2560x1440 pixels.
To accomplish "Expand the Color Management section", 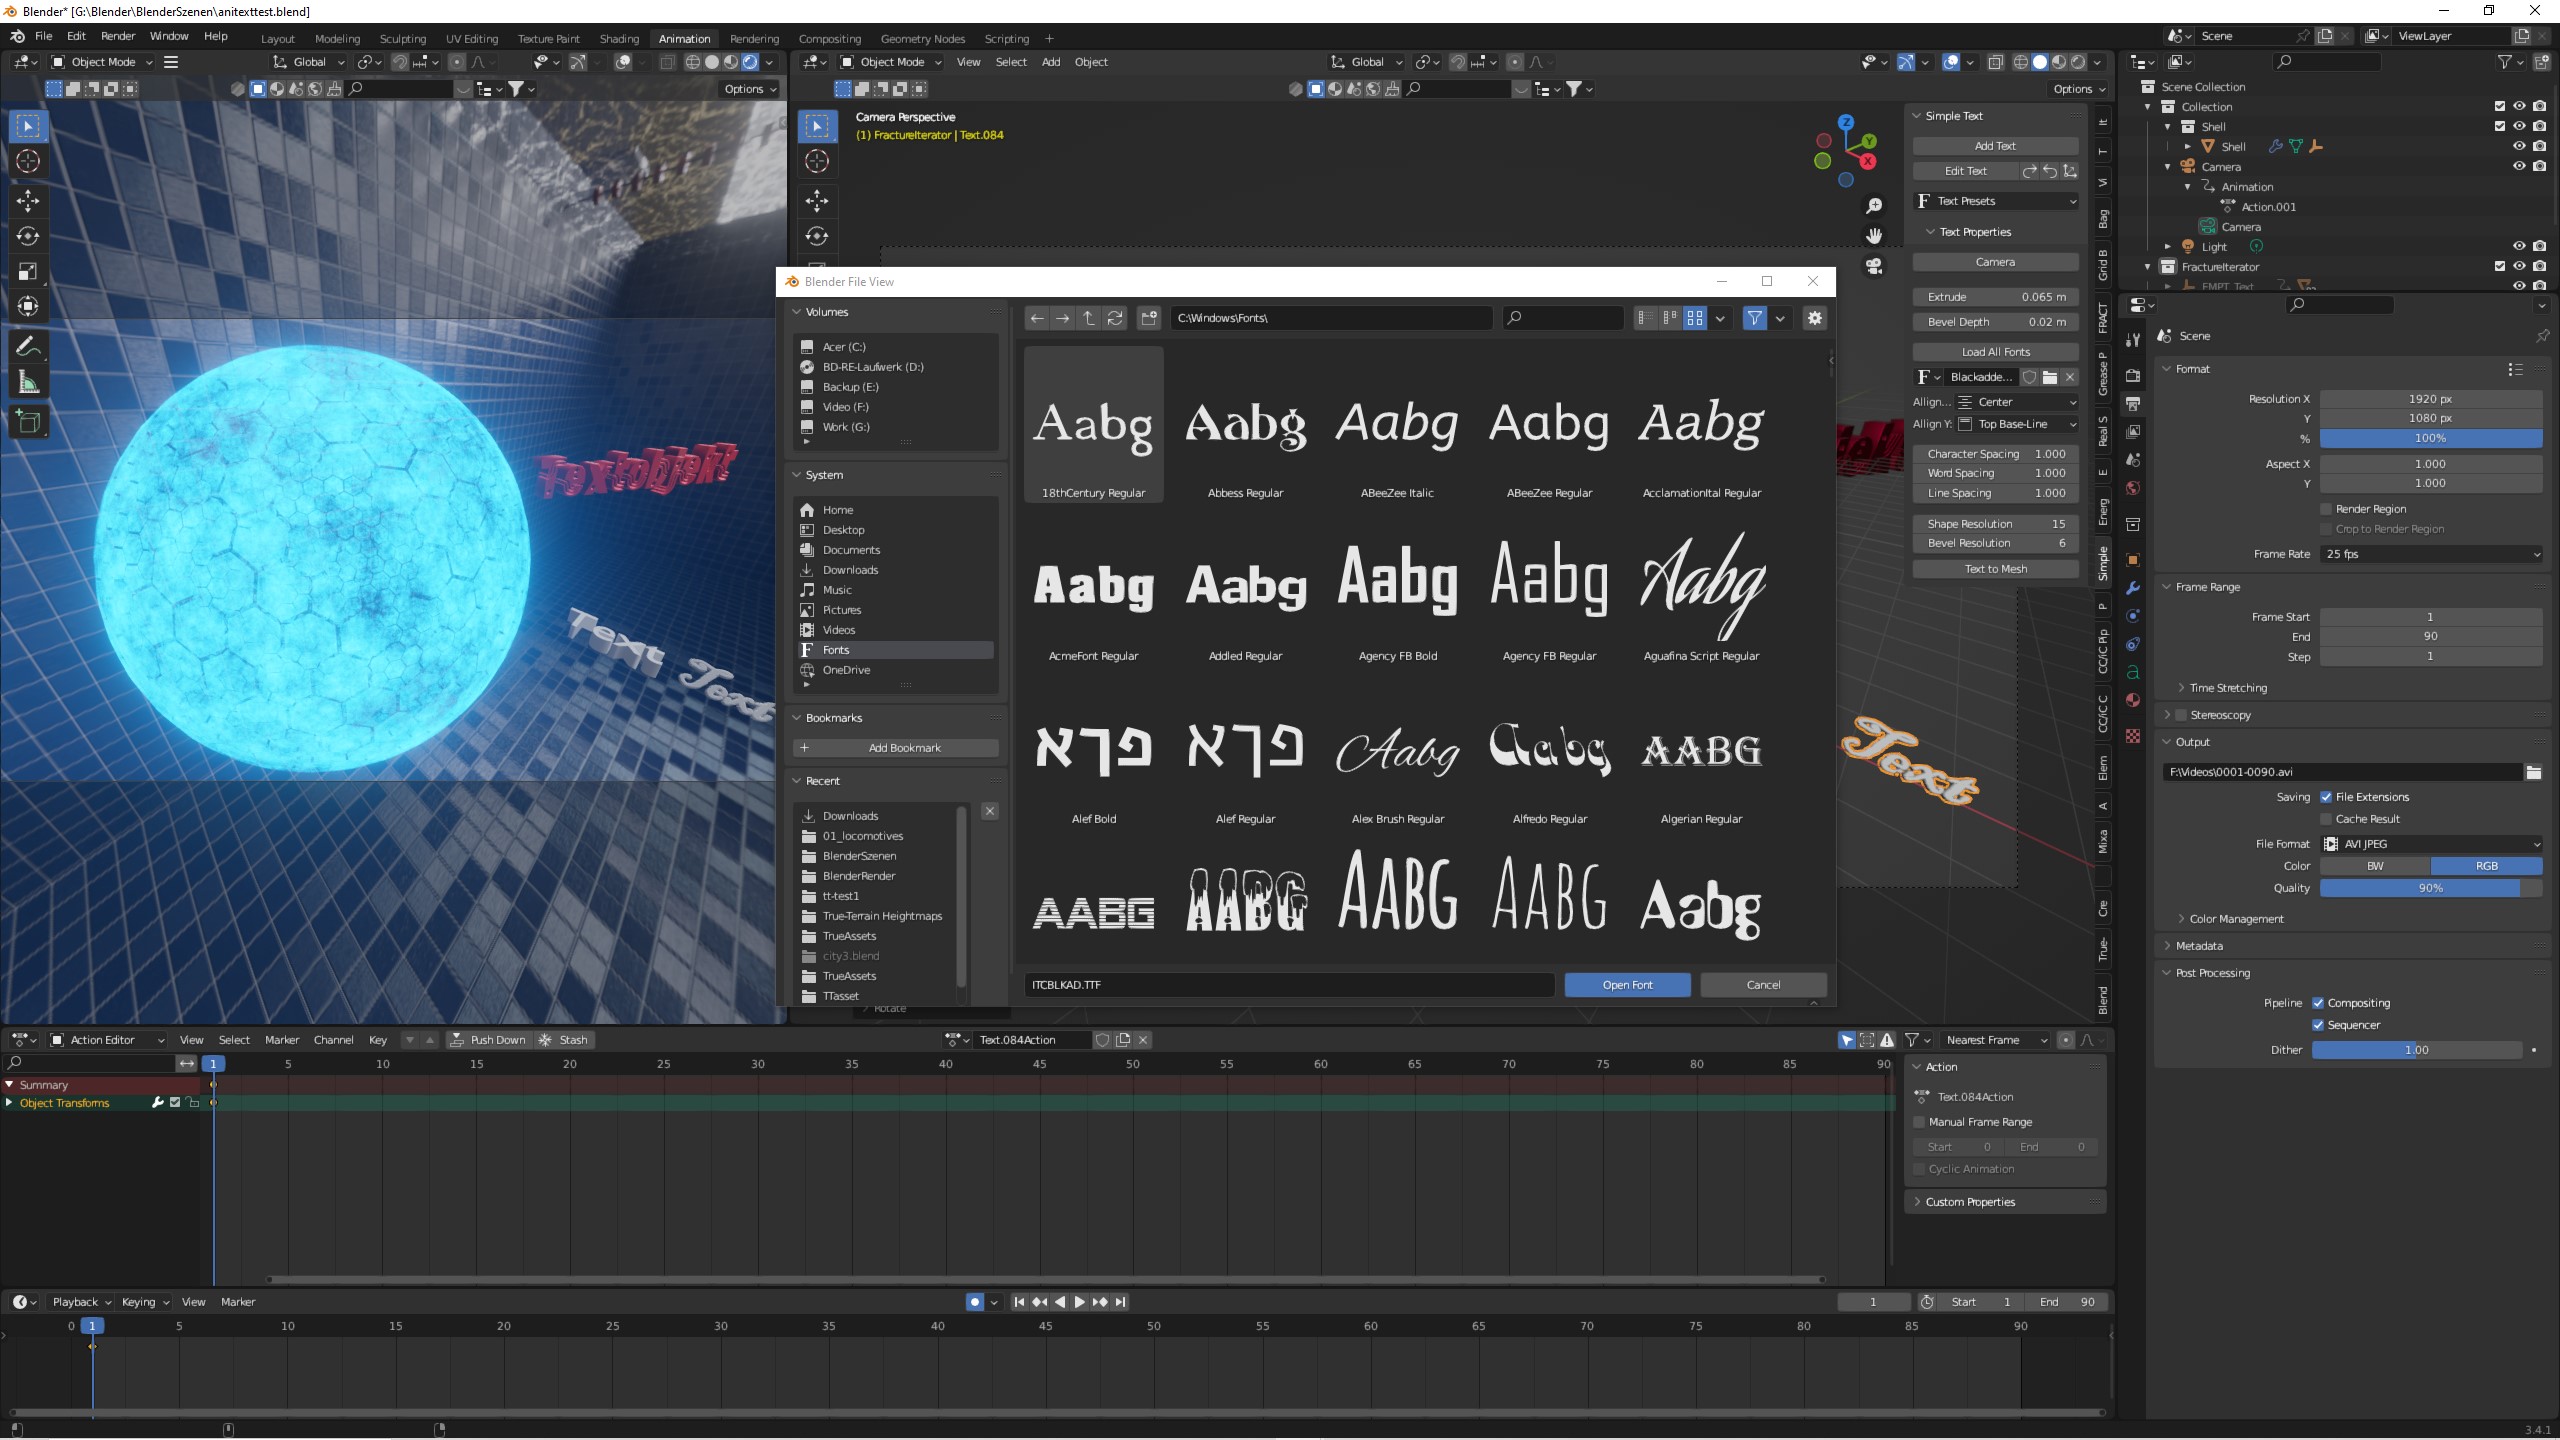I will pos(2236,919).
